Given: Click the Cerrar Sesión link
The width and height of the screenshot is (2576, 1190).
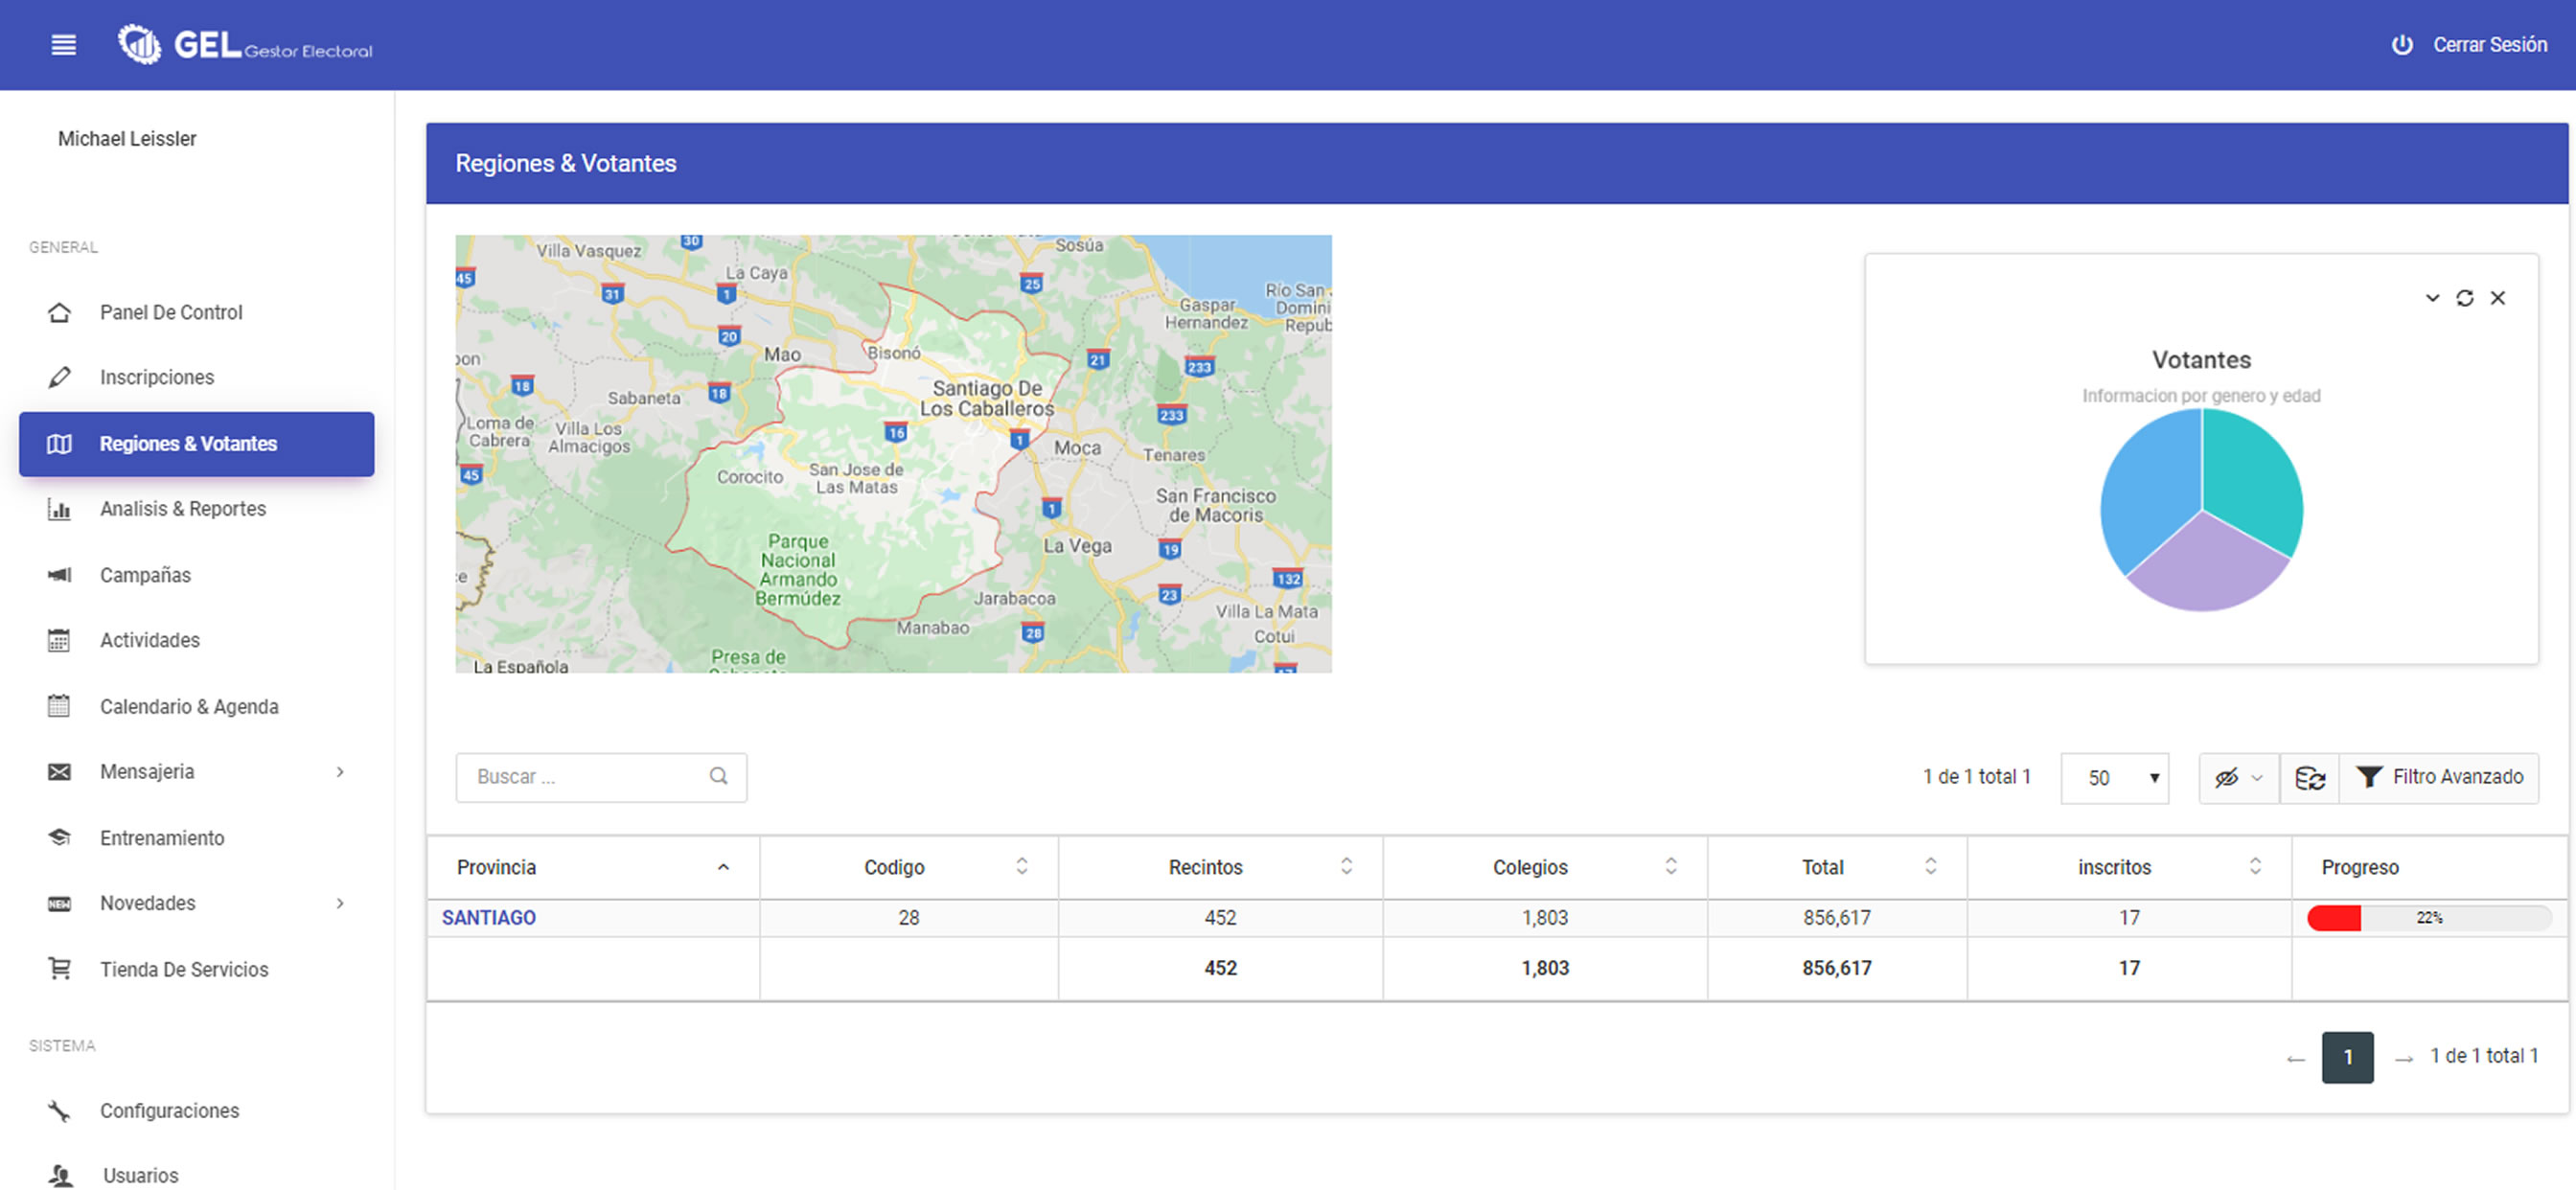Looking at the screenshot, I should 2489,45.
